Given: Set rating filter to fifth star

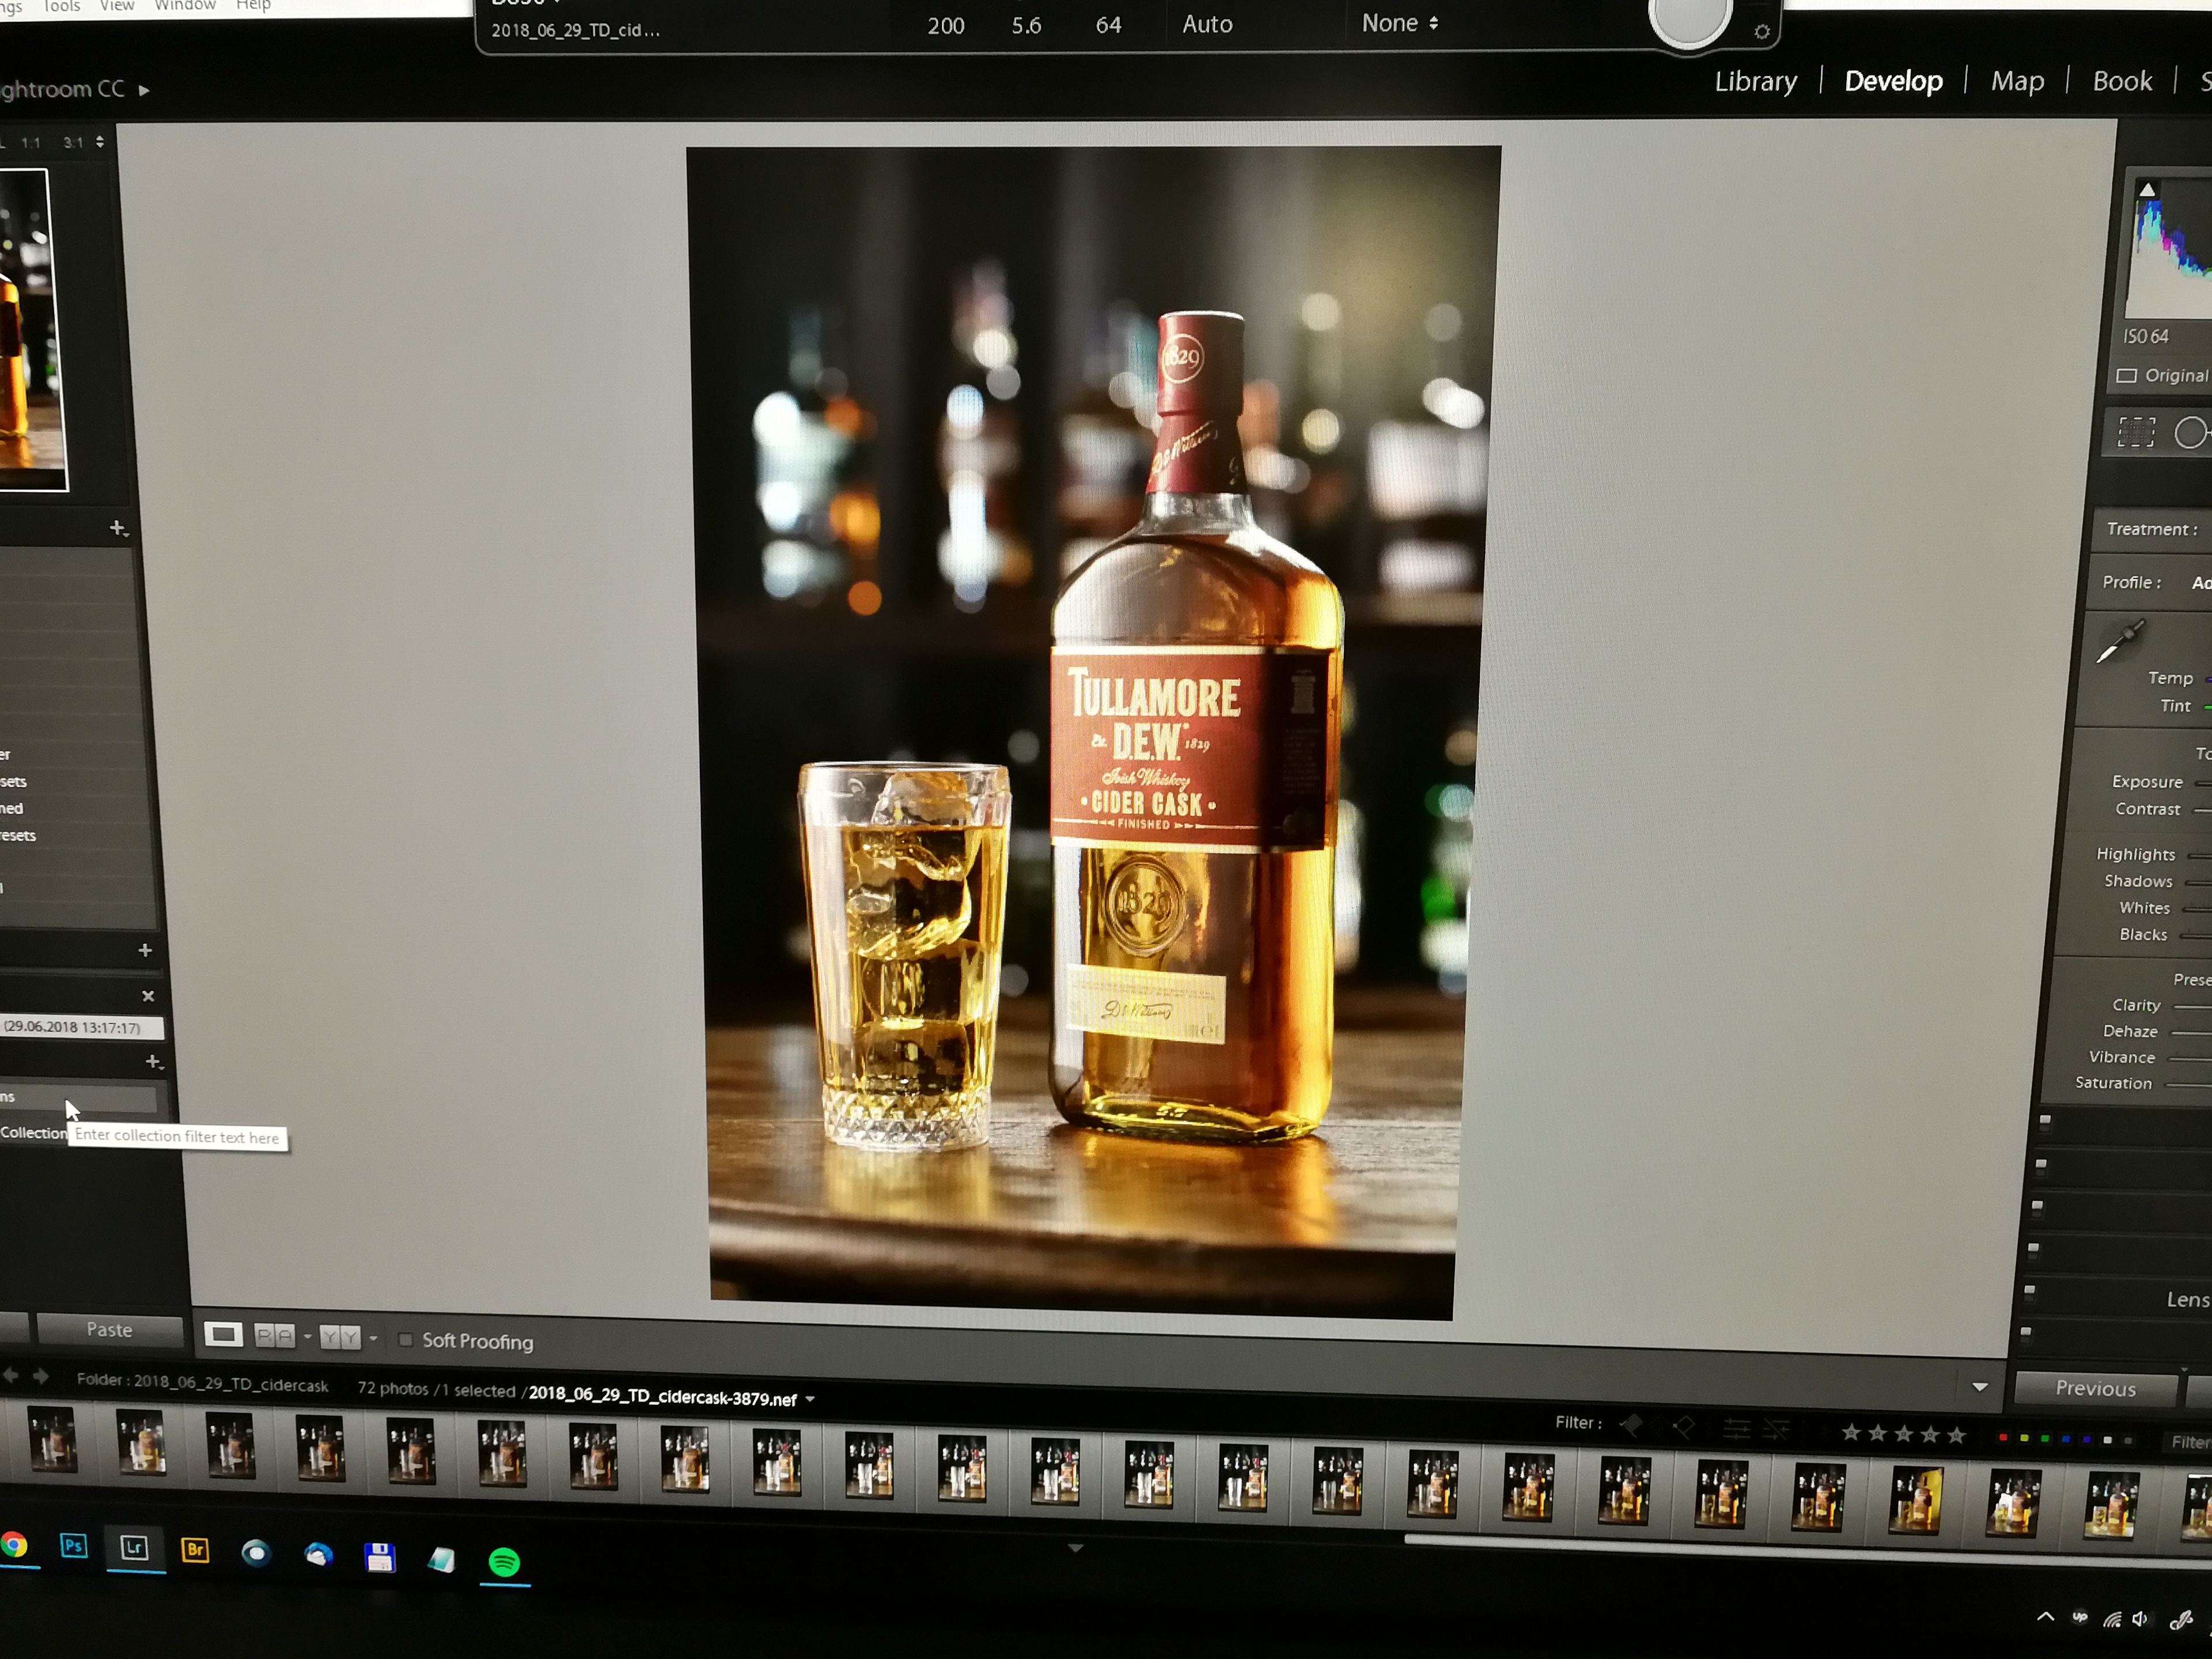Looking at the screenshot, I should click(1957, 1435).
